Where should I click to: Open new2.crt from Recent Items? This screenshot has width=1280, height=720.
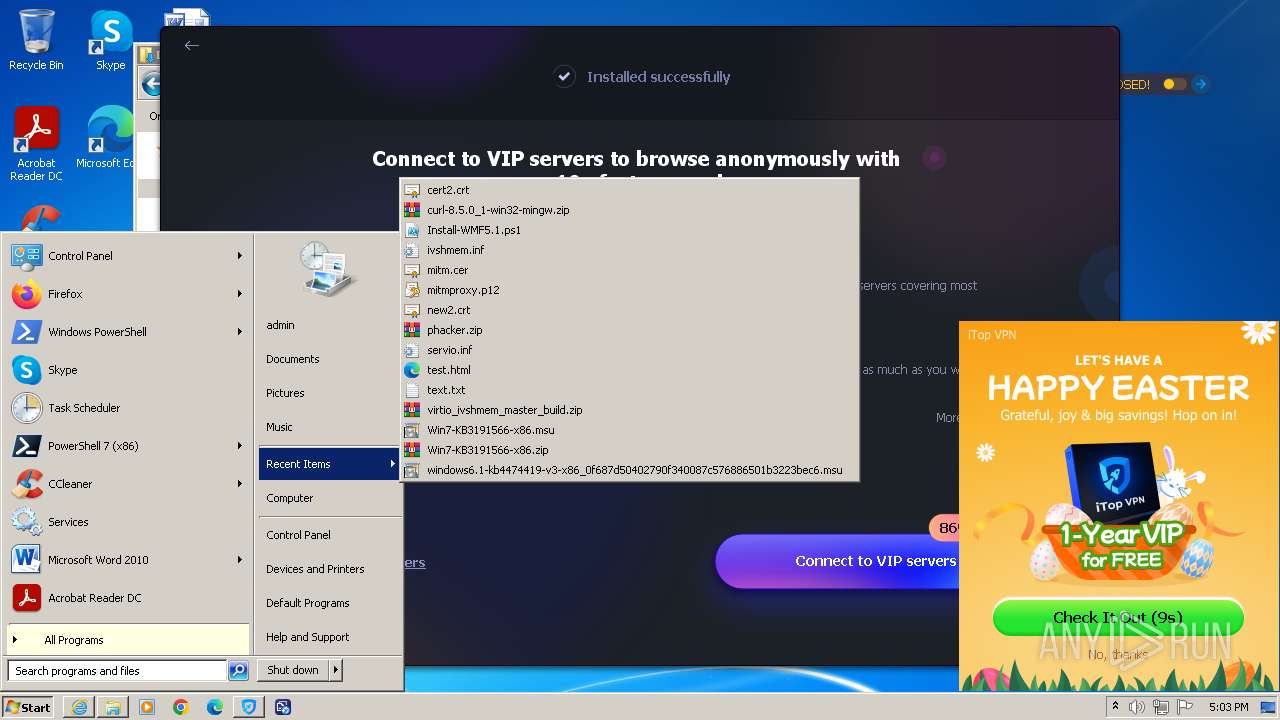(629, 310)
